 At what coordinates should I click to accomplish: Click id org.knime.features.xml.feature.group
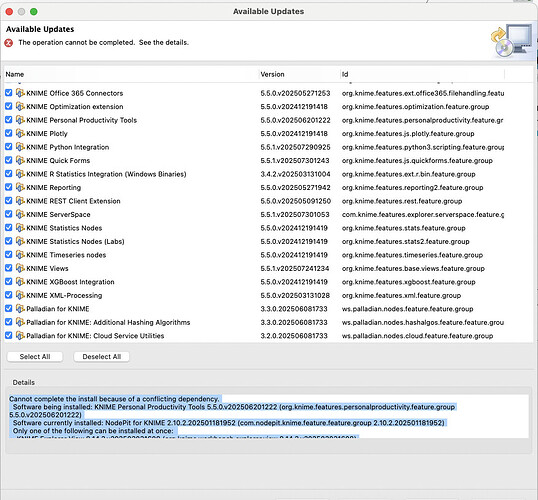tap(401, 295)
